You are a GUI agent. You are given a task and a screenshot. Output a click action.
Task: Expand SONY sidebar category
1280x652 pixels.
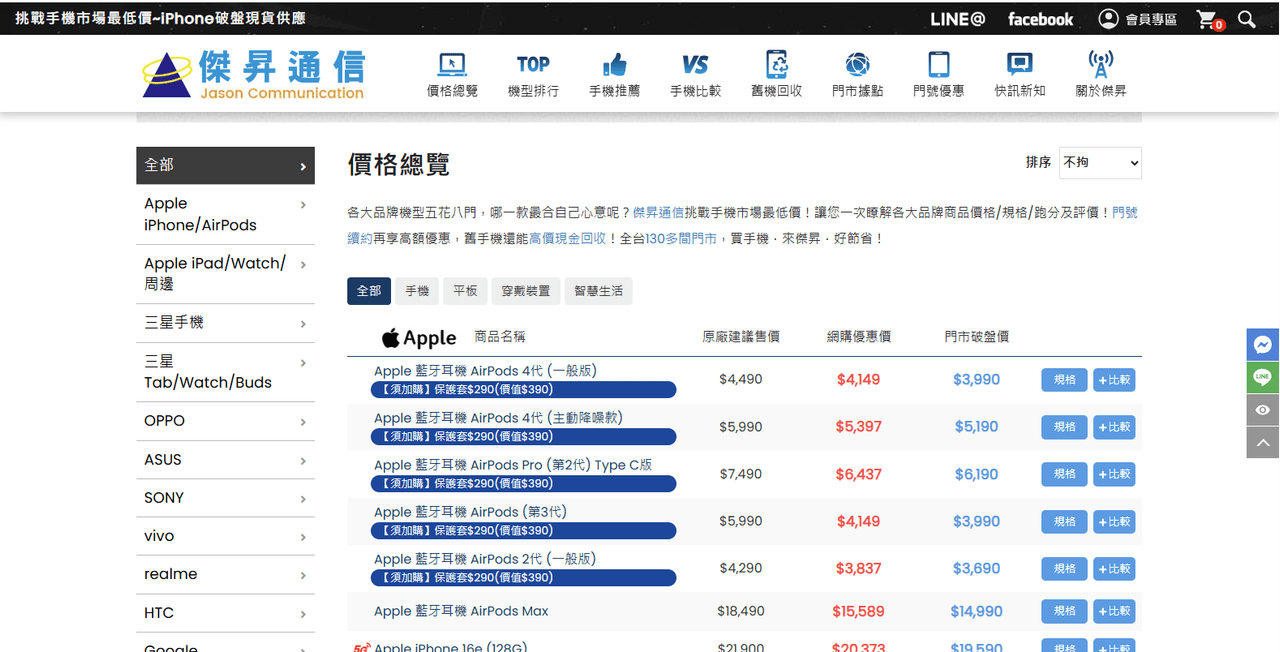pos(225,498)
